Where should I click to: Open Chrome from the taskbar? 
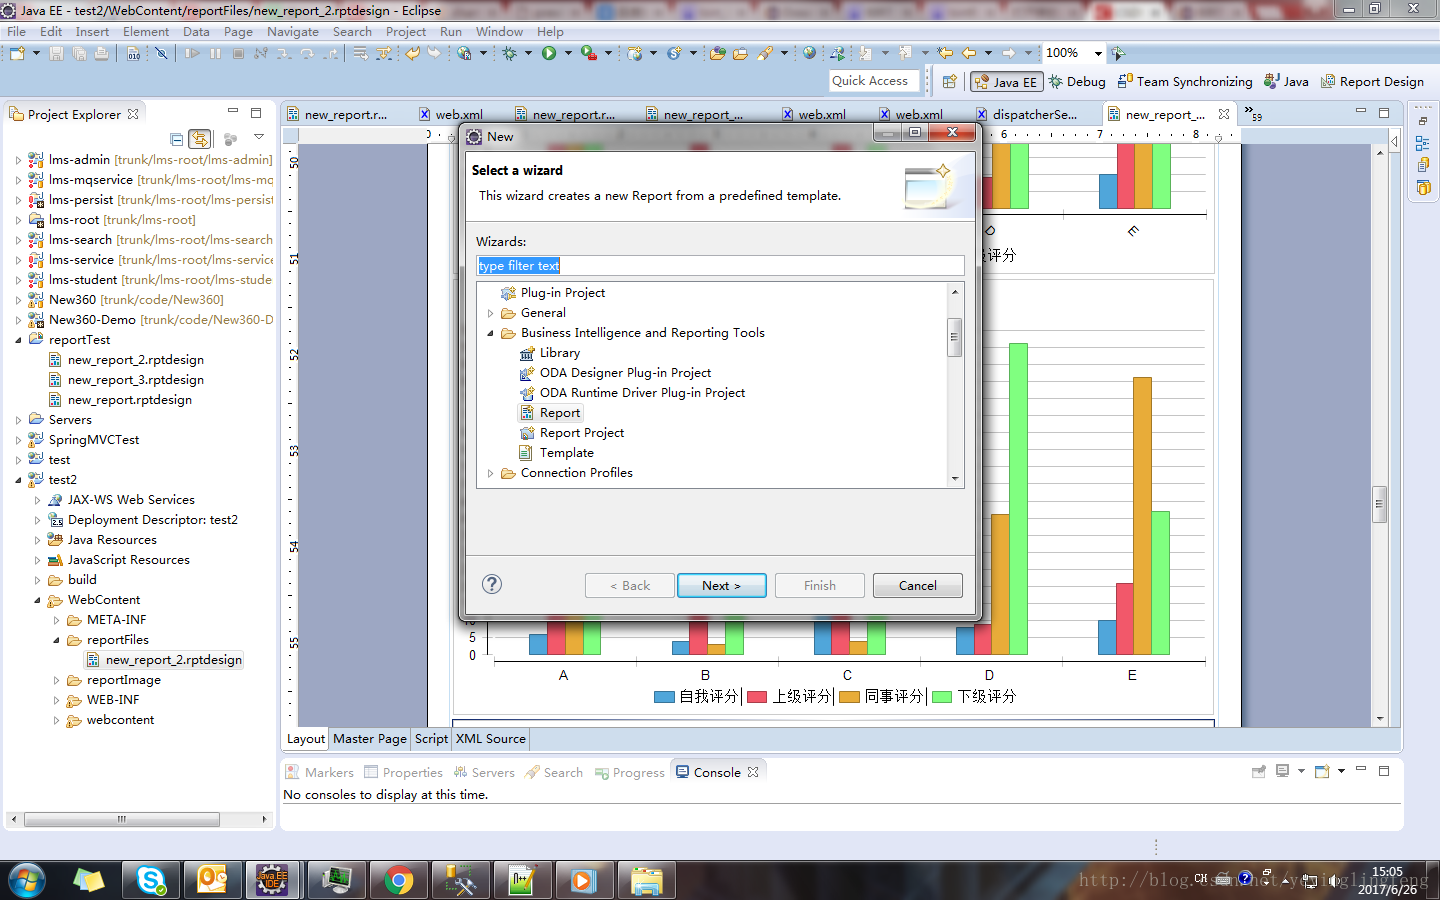coord(398,880)
